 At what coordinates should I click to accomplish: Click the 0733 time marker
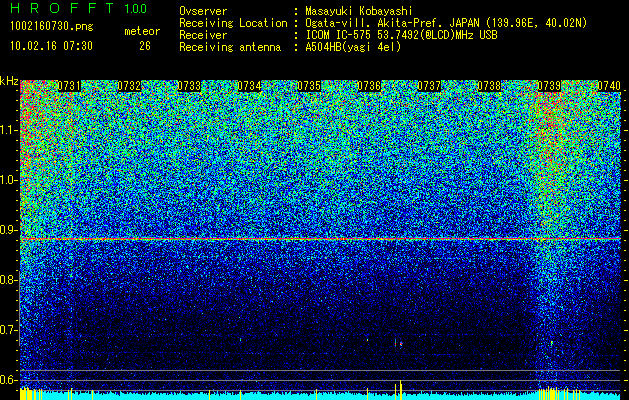pos(189,86)
